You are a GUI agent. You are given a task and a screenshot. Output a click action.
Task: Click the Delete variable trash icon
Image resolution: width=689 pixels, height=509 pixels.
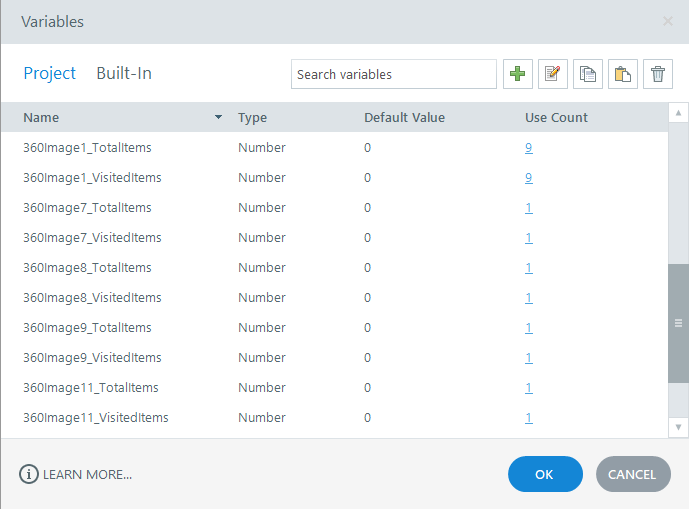[658, 74]
